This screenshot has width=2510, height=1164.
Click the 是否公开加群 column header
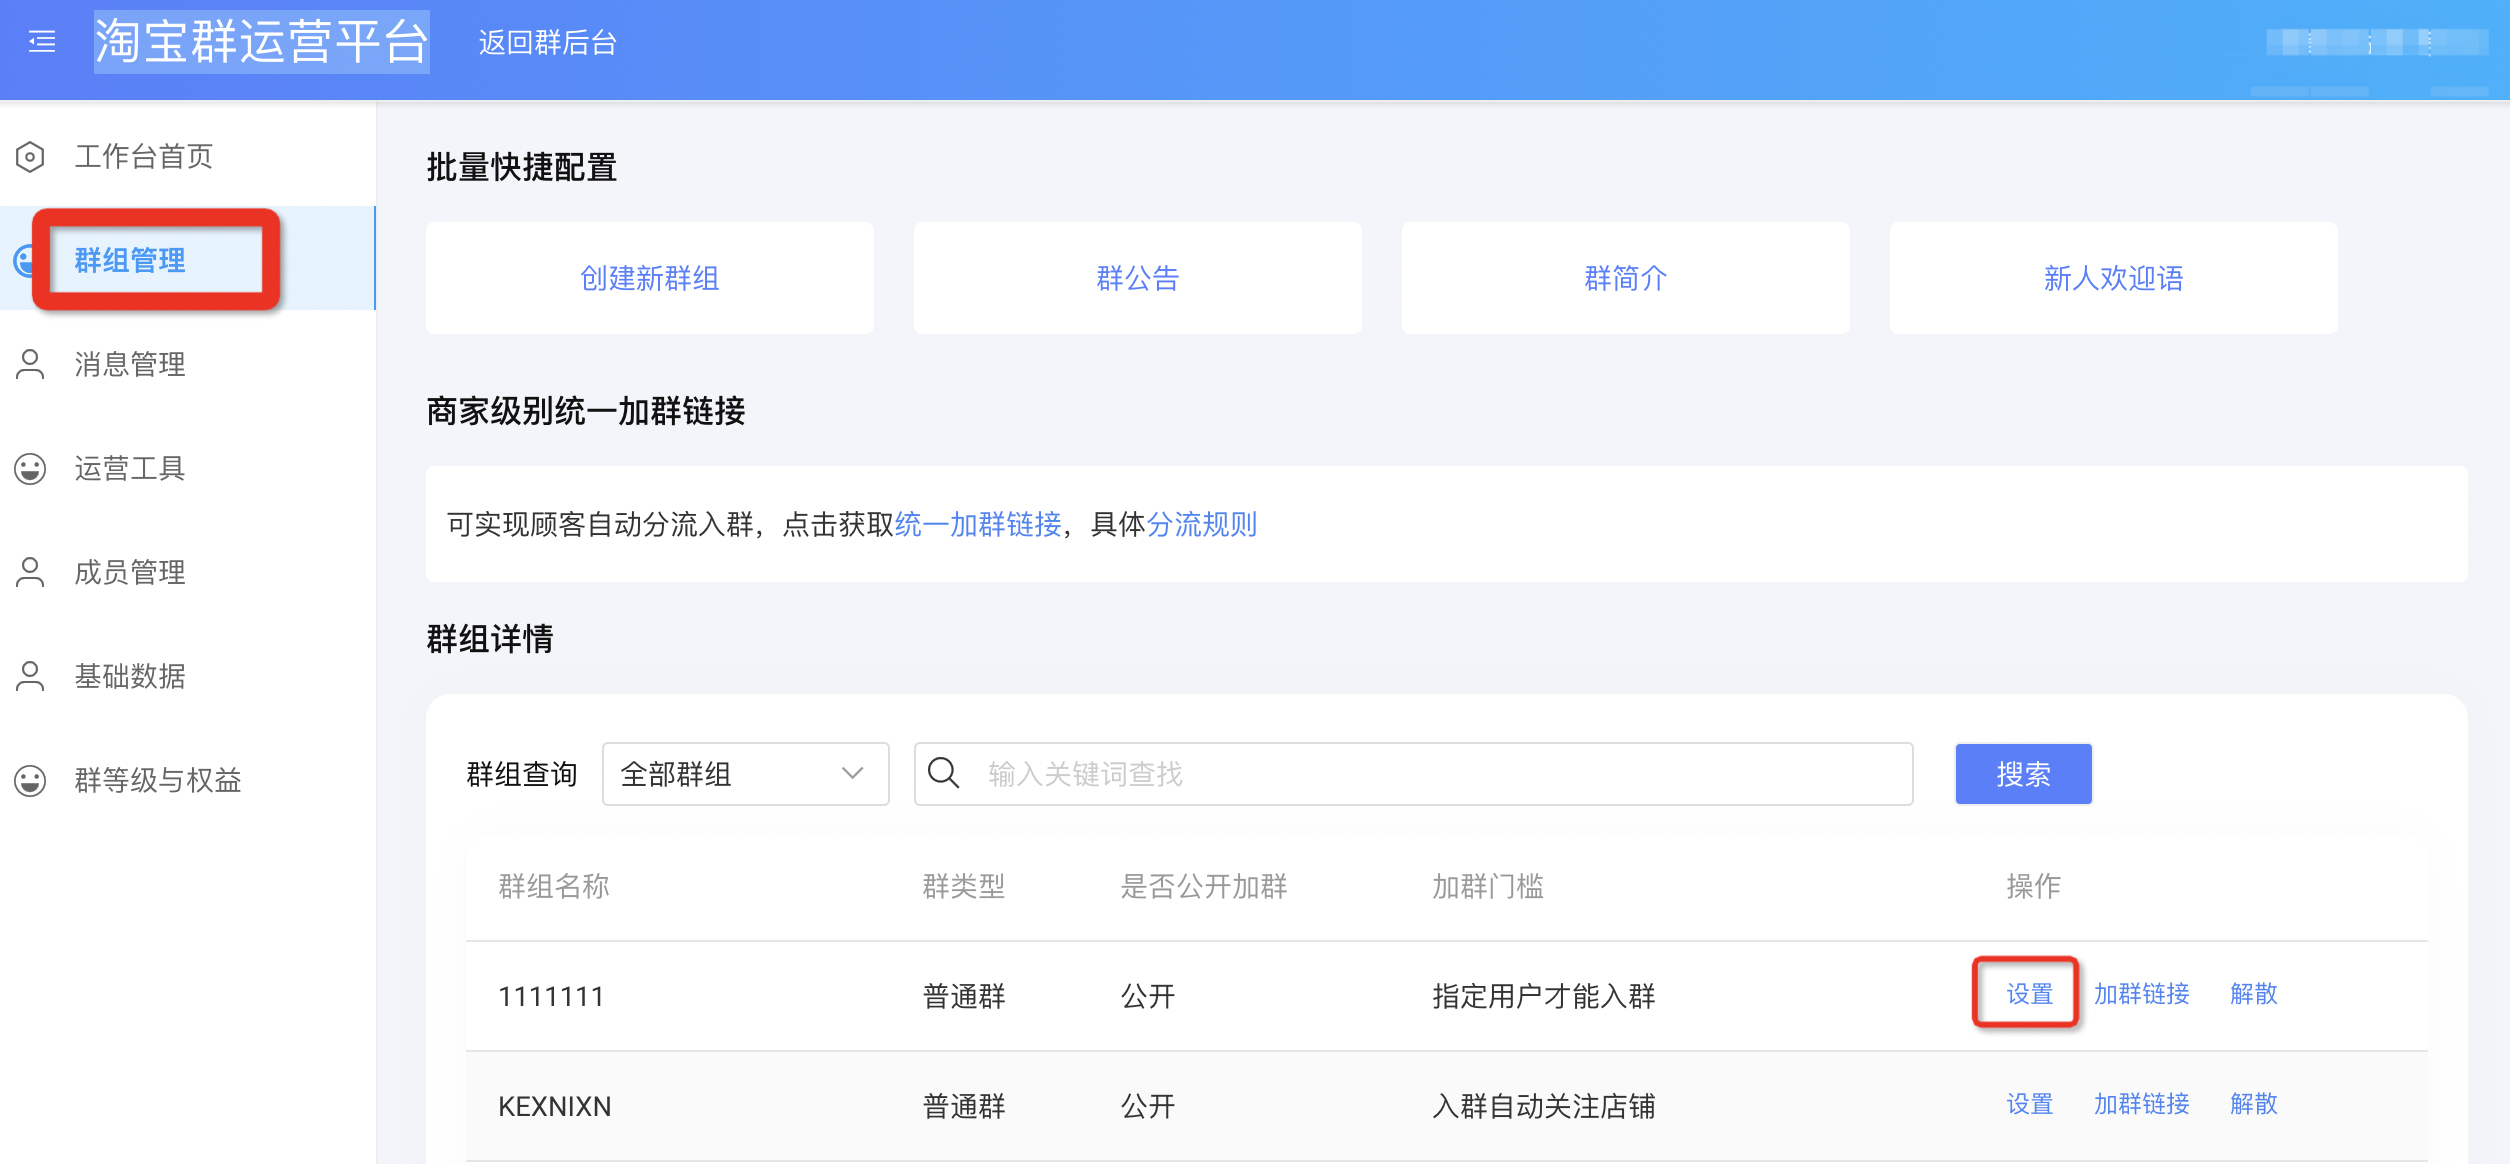click(x=1204, y=886)
